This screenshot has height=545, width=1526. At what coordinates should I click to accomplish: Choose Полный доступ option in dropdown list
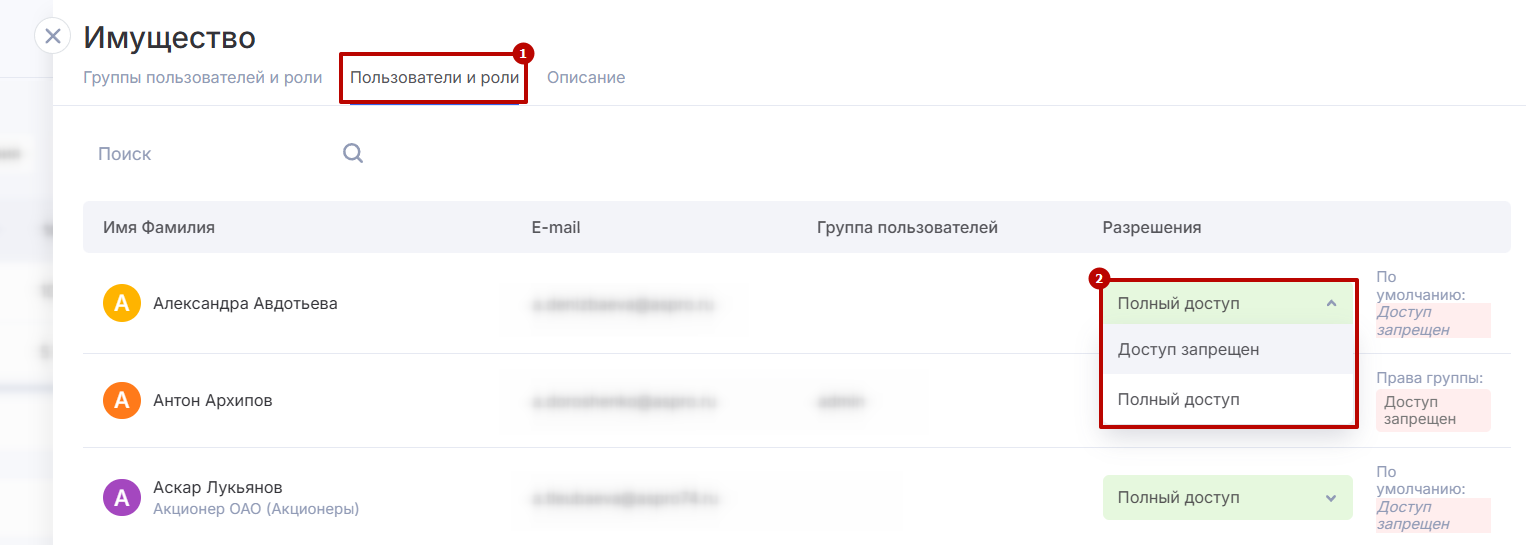tap(1178, 399)
